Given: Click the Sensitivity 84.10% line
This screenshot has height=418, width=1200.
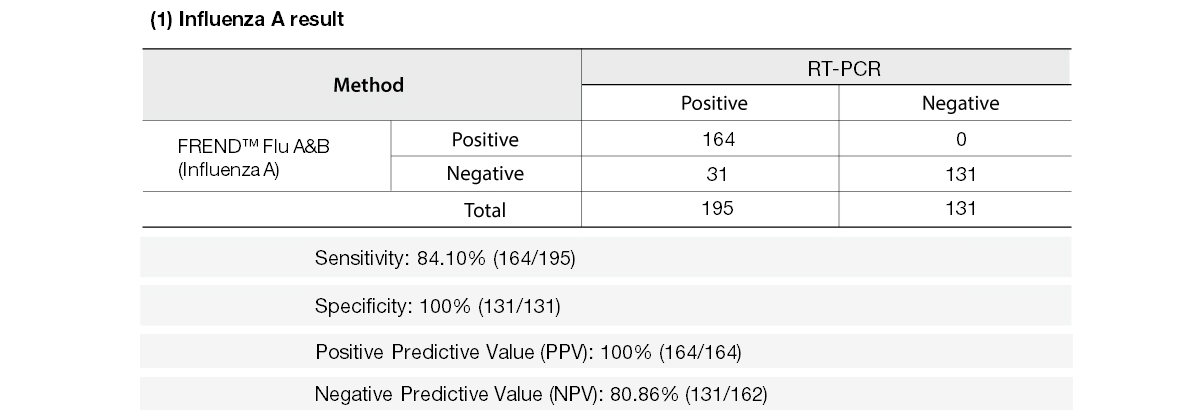Looking at the screenshot, I should click(x=445, y=259).
